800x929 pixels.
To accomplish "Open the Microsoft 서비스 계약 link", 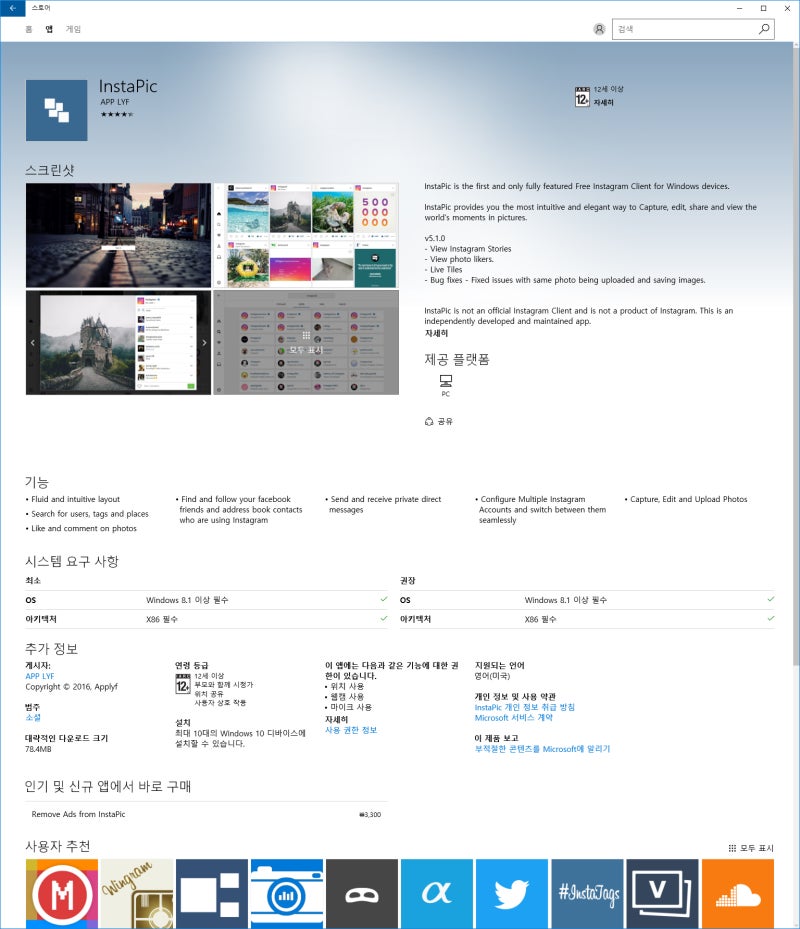I will (x=513, y=718).
